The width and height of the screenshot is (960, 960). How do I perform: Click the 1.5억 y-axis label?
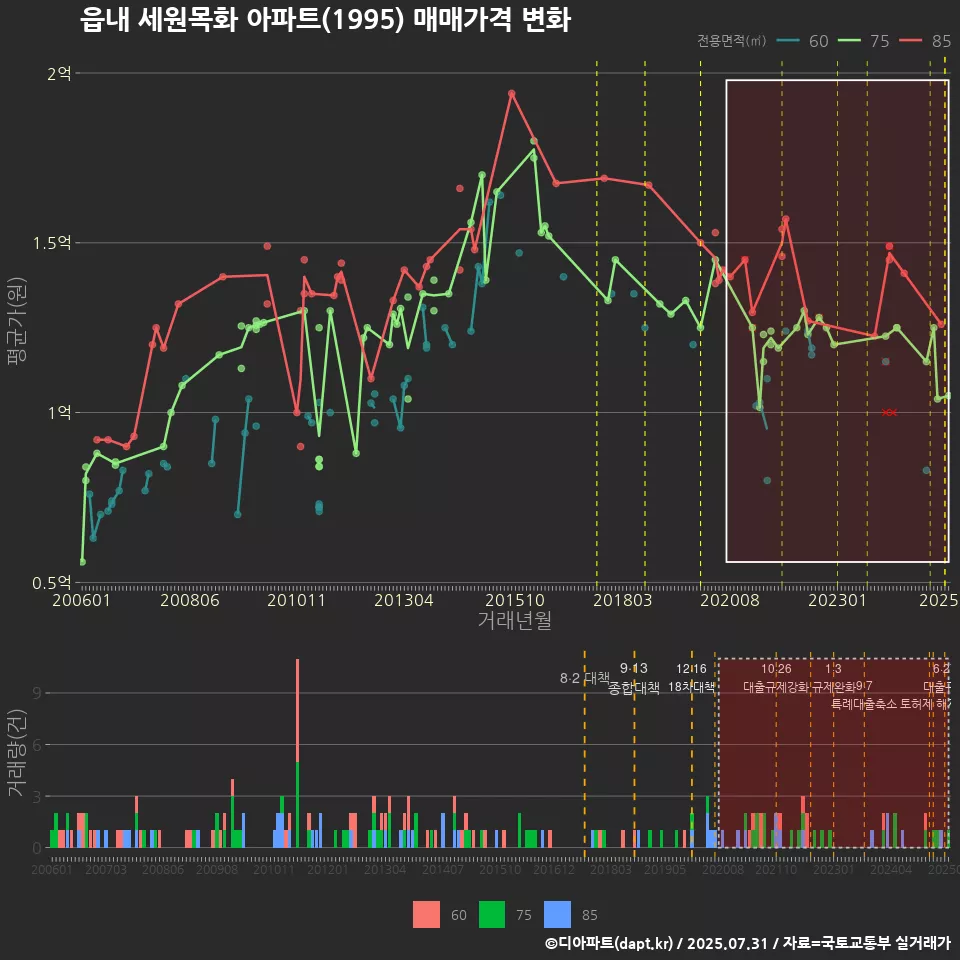(52, 243)
